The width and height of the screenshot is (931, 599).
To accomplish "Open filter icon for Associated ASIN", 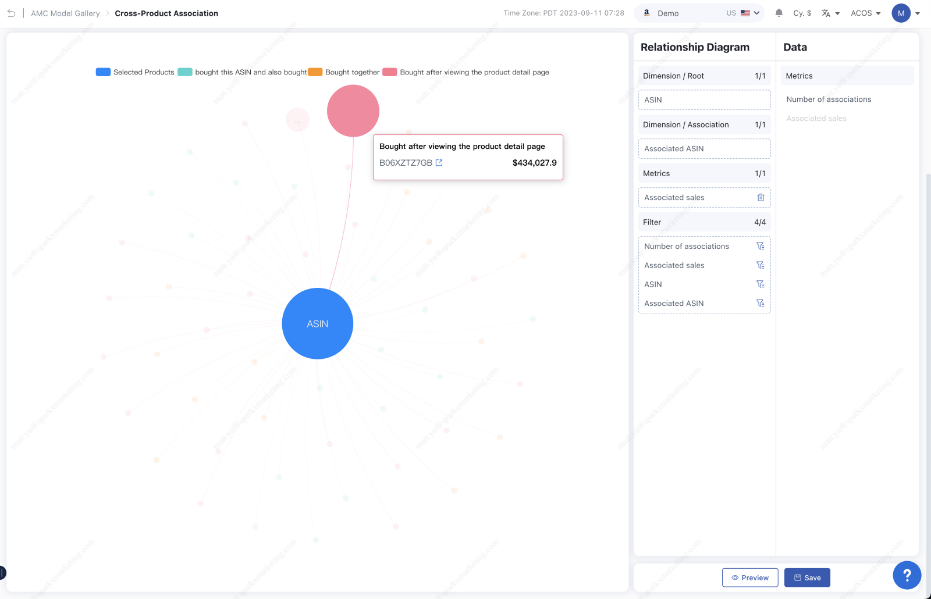I will click(760, 303).
